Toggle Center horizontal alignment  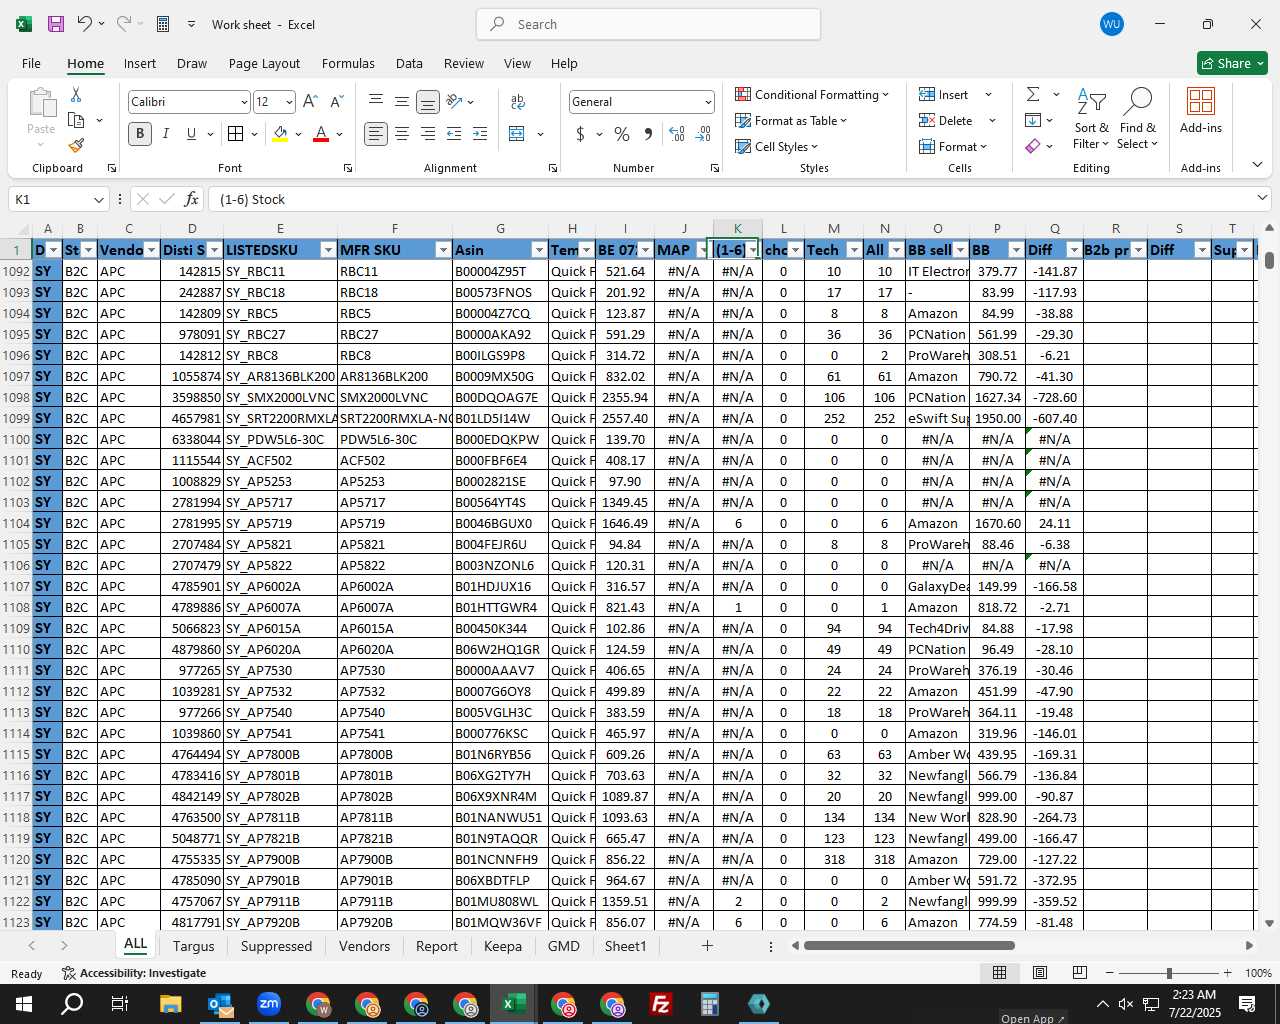click(402, 134)
